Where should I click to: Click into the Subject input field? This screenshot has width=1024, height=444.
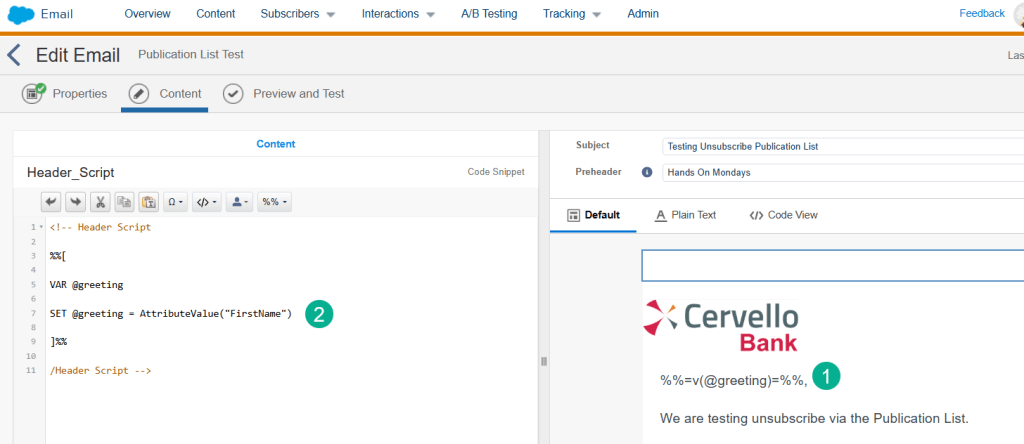842,146
